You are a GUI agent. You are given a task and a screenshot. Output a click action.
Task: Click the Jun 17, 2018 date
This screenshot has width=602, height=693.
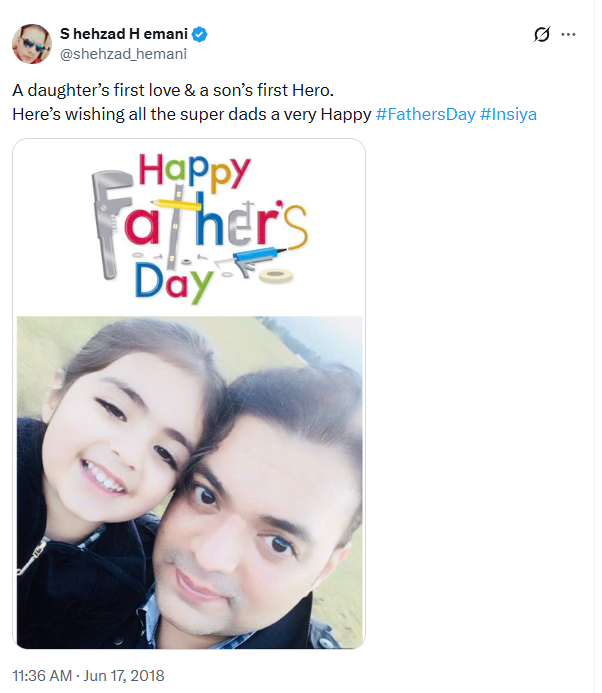click(124, 676)
